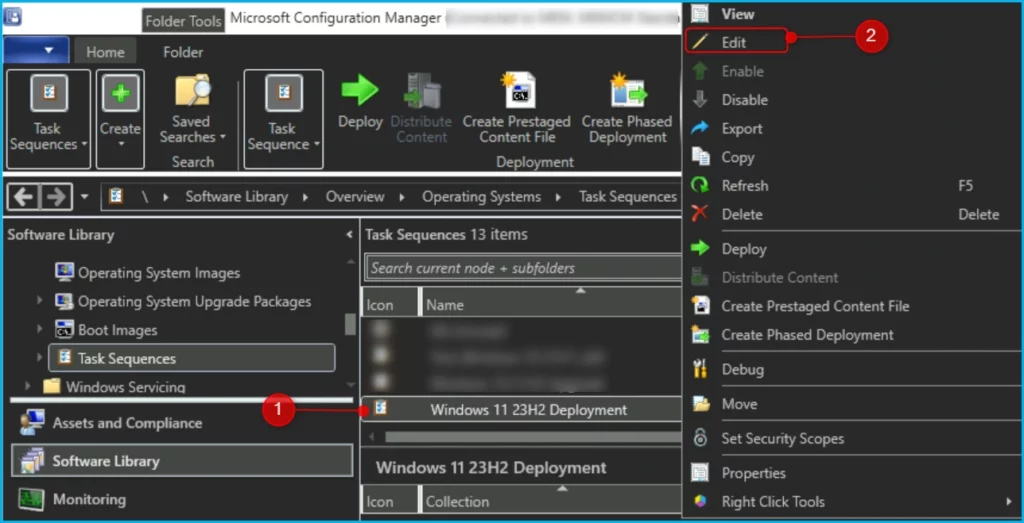The height and width of the screenshot is (523, 1024).
Task: Choose Deploy from the context menu
Action: pos(744,249)
